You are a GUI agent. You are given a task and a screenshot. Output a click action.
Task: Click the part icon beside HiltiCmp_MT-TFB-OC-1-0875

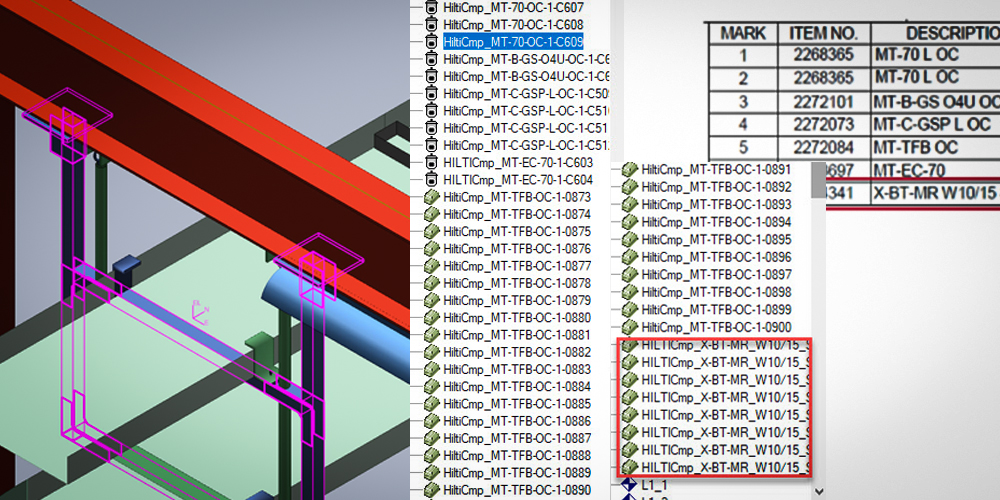coord(432,232)
